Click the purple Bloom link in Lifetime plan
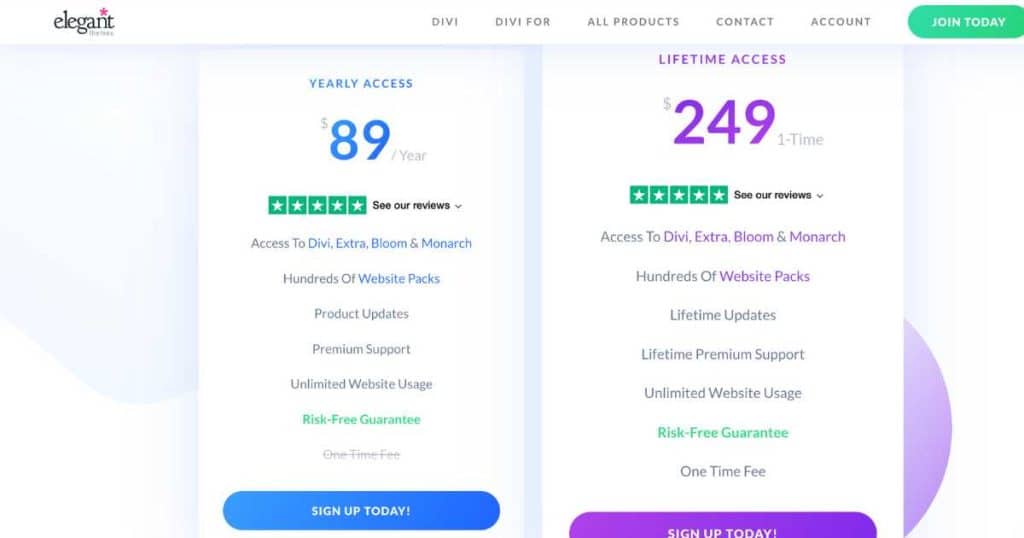This screenshot has height=538, width=1024. tap(753, 237)
